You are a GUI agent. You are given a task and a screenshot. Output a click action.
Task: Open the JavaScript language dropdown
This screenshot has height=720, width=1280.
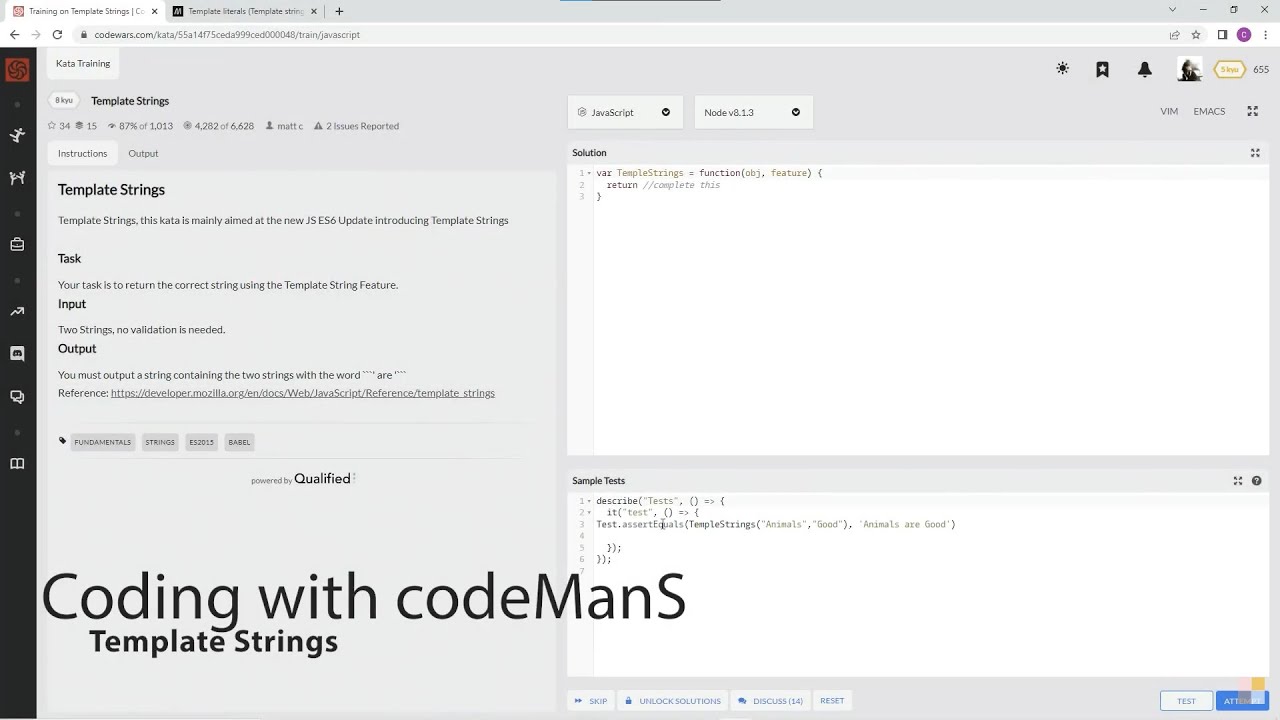tap(625, 112)
